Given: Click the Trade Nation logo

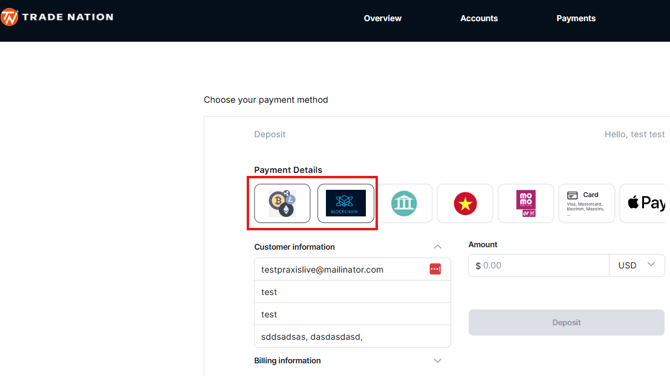Looking at the screenshot, I should click(x=57, y=17).
